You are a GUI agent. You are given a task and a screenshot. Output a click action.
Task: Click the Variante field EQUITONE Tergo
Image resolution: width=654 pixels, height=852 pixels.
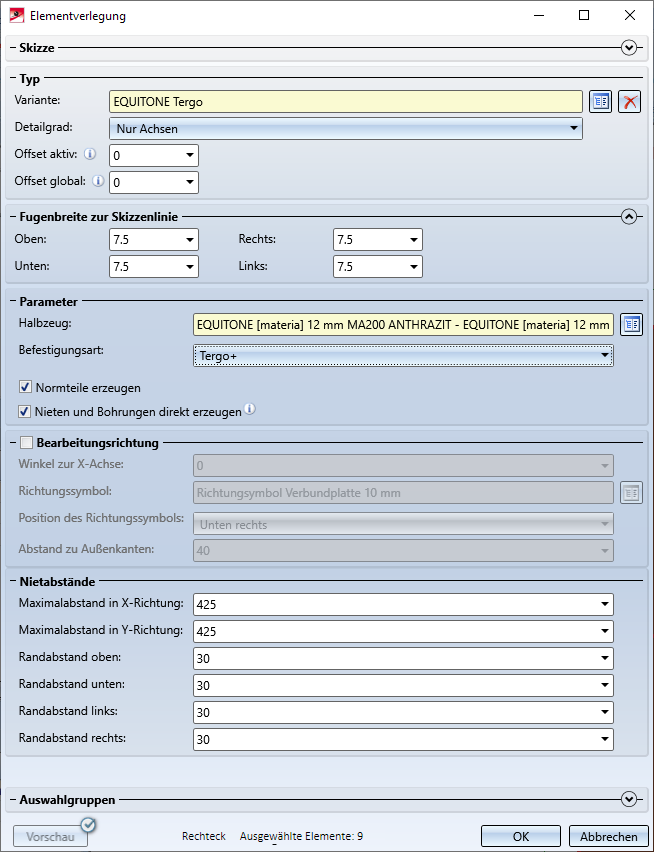click(x=345, y=102)
